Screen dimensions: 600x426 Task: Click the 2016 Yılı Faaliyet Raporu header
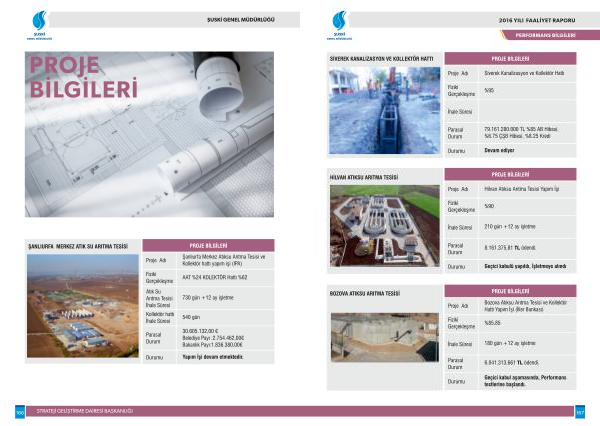click(538, 20)
